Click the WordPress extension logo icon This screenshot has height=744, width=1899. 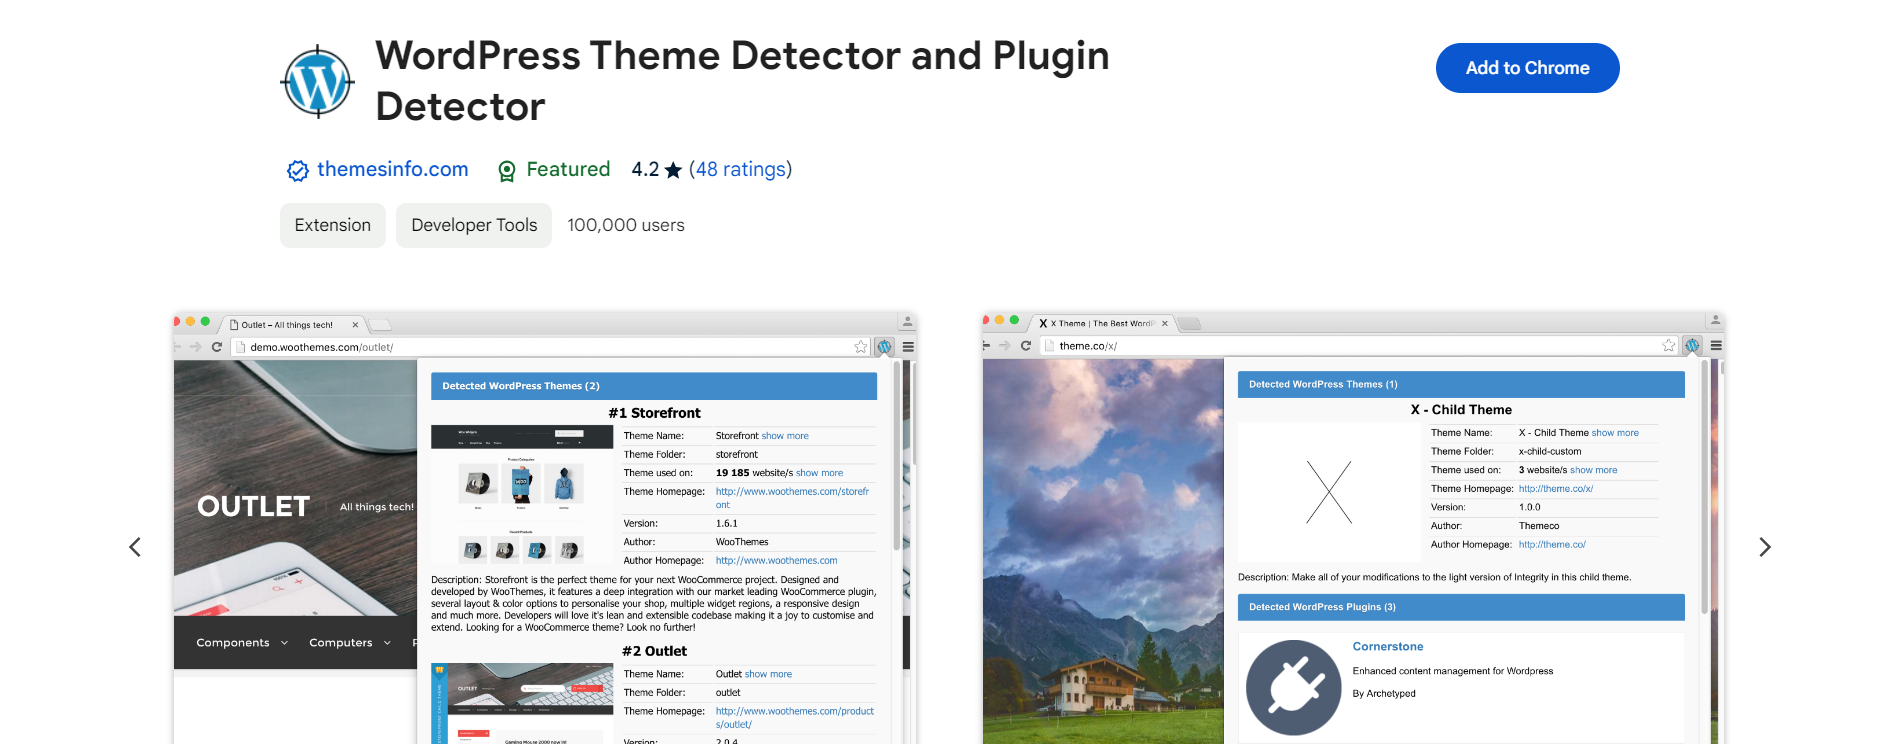318,82
